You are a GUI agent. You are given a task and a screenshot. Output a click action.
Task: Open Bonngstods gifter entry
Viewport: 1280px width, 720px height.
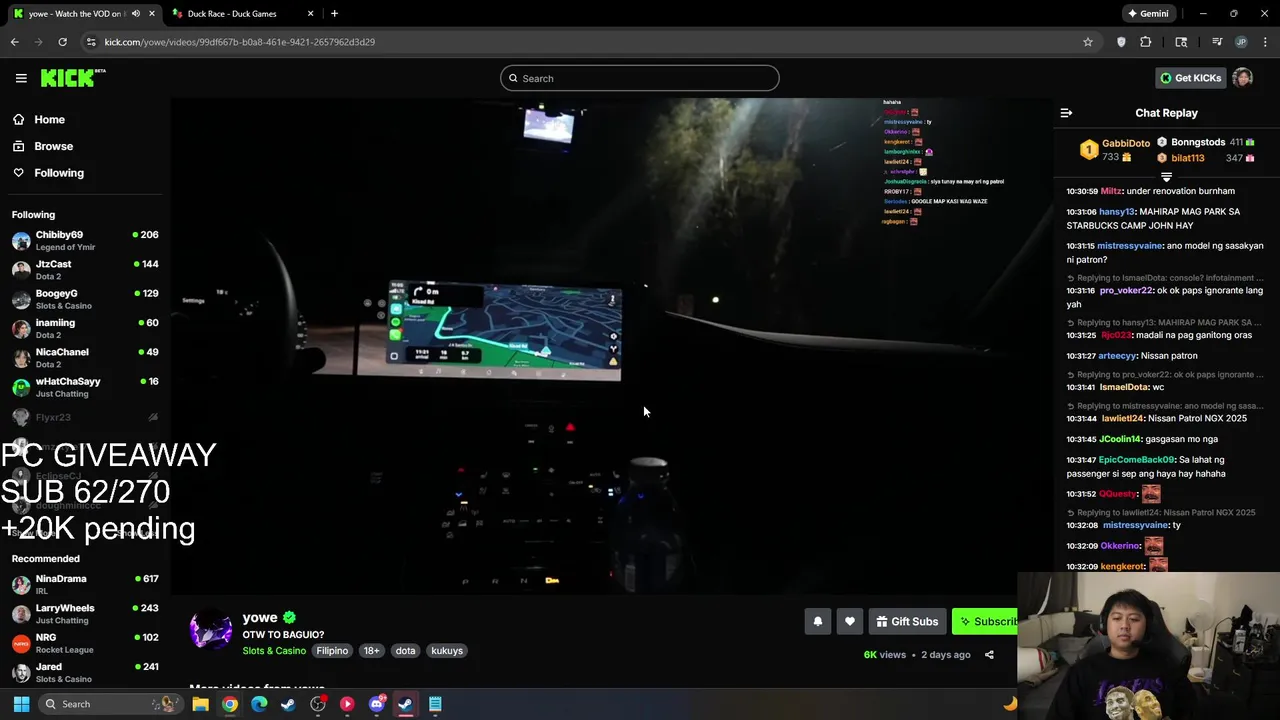click(x=1206, y=142)
